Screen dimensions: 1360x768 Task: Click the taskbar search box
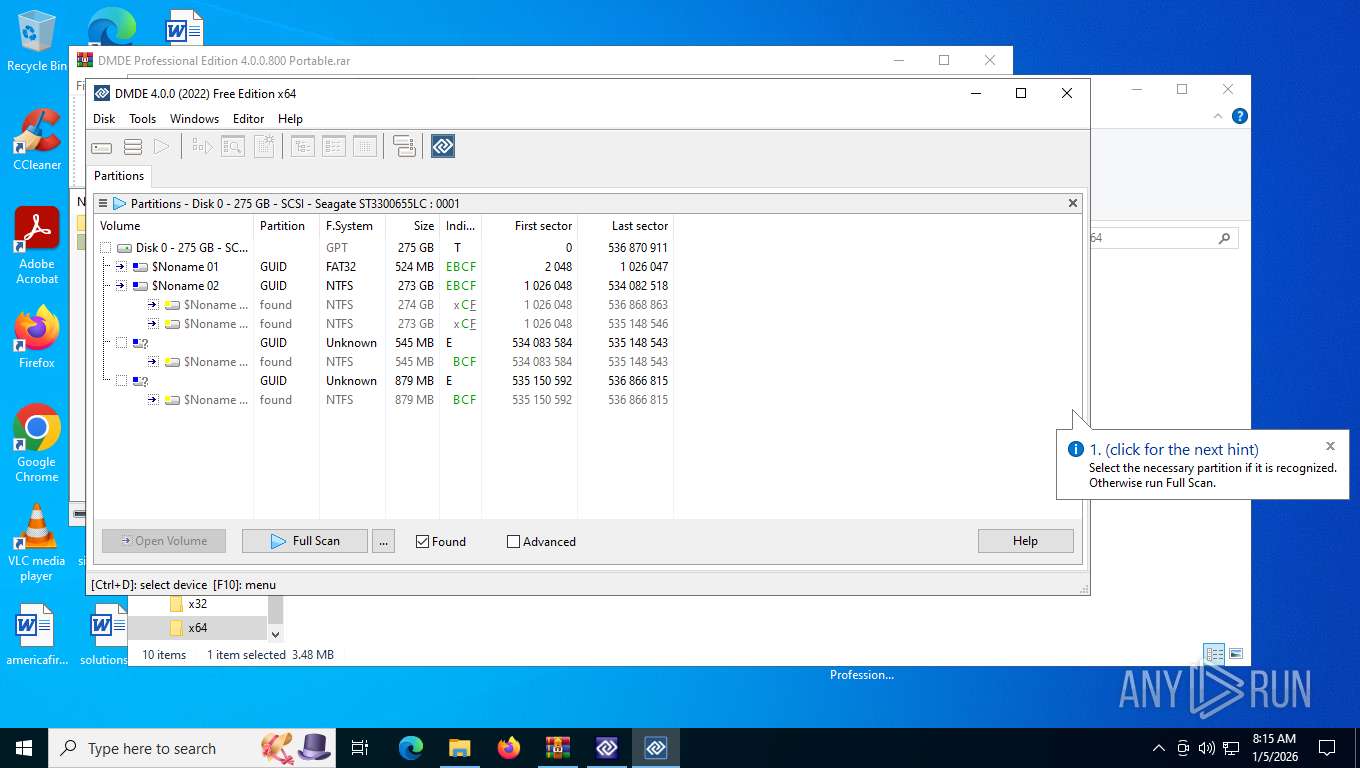click(x=190, y=748)
